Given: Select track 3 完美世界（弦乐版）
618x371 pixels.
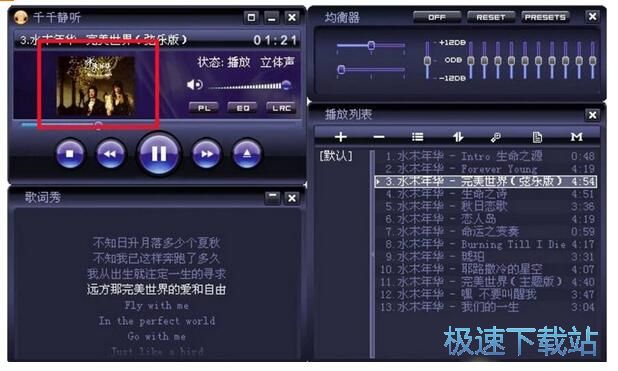Looking at the screenshot, I should [x=485, y=181].
